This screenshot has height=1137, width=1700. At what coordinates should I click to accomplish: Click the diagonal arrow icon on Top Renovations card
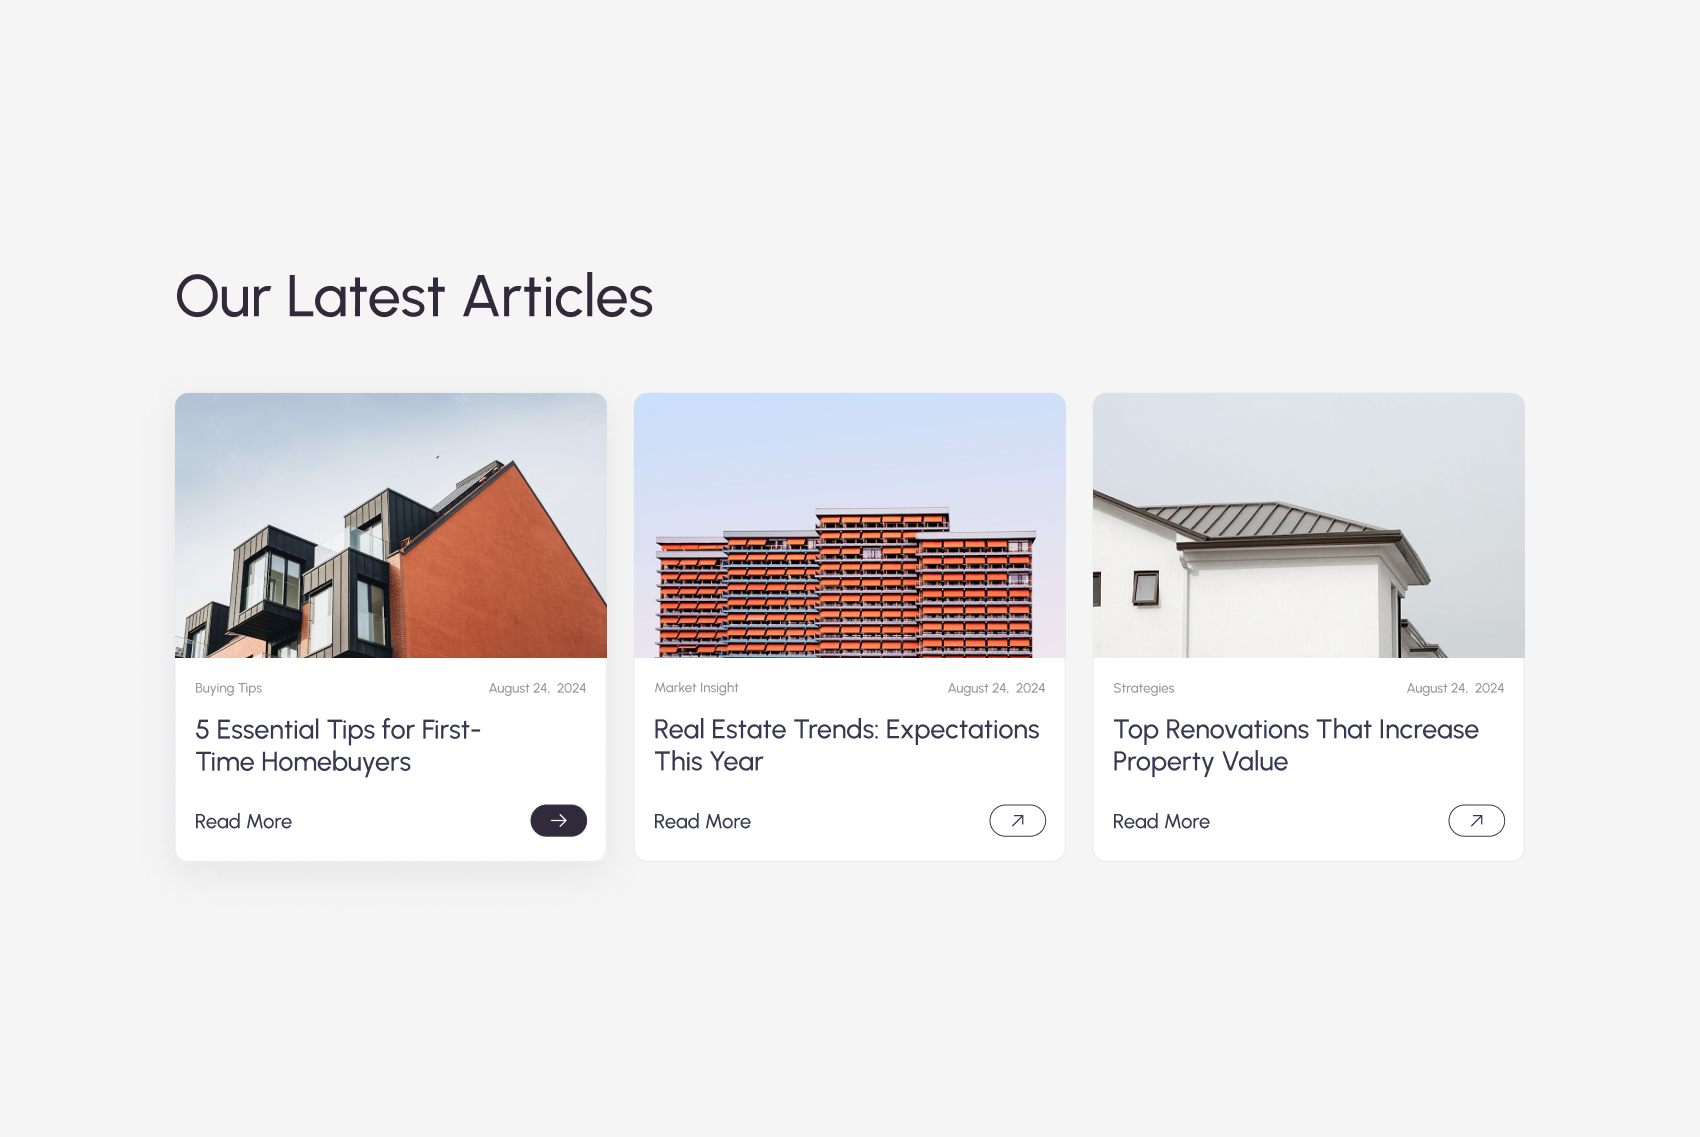click(1476, 820)
